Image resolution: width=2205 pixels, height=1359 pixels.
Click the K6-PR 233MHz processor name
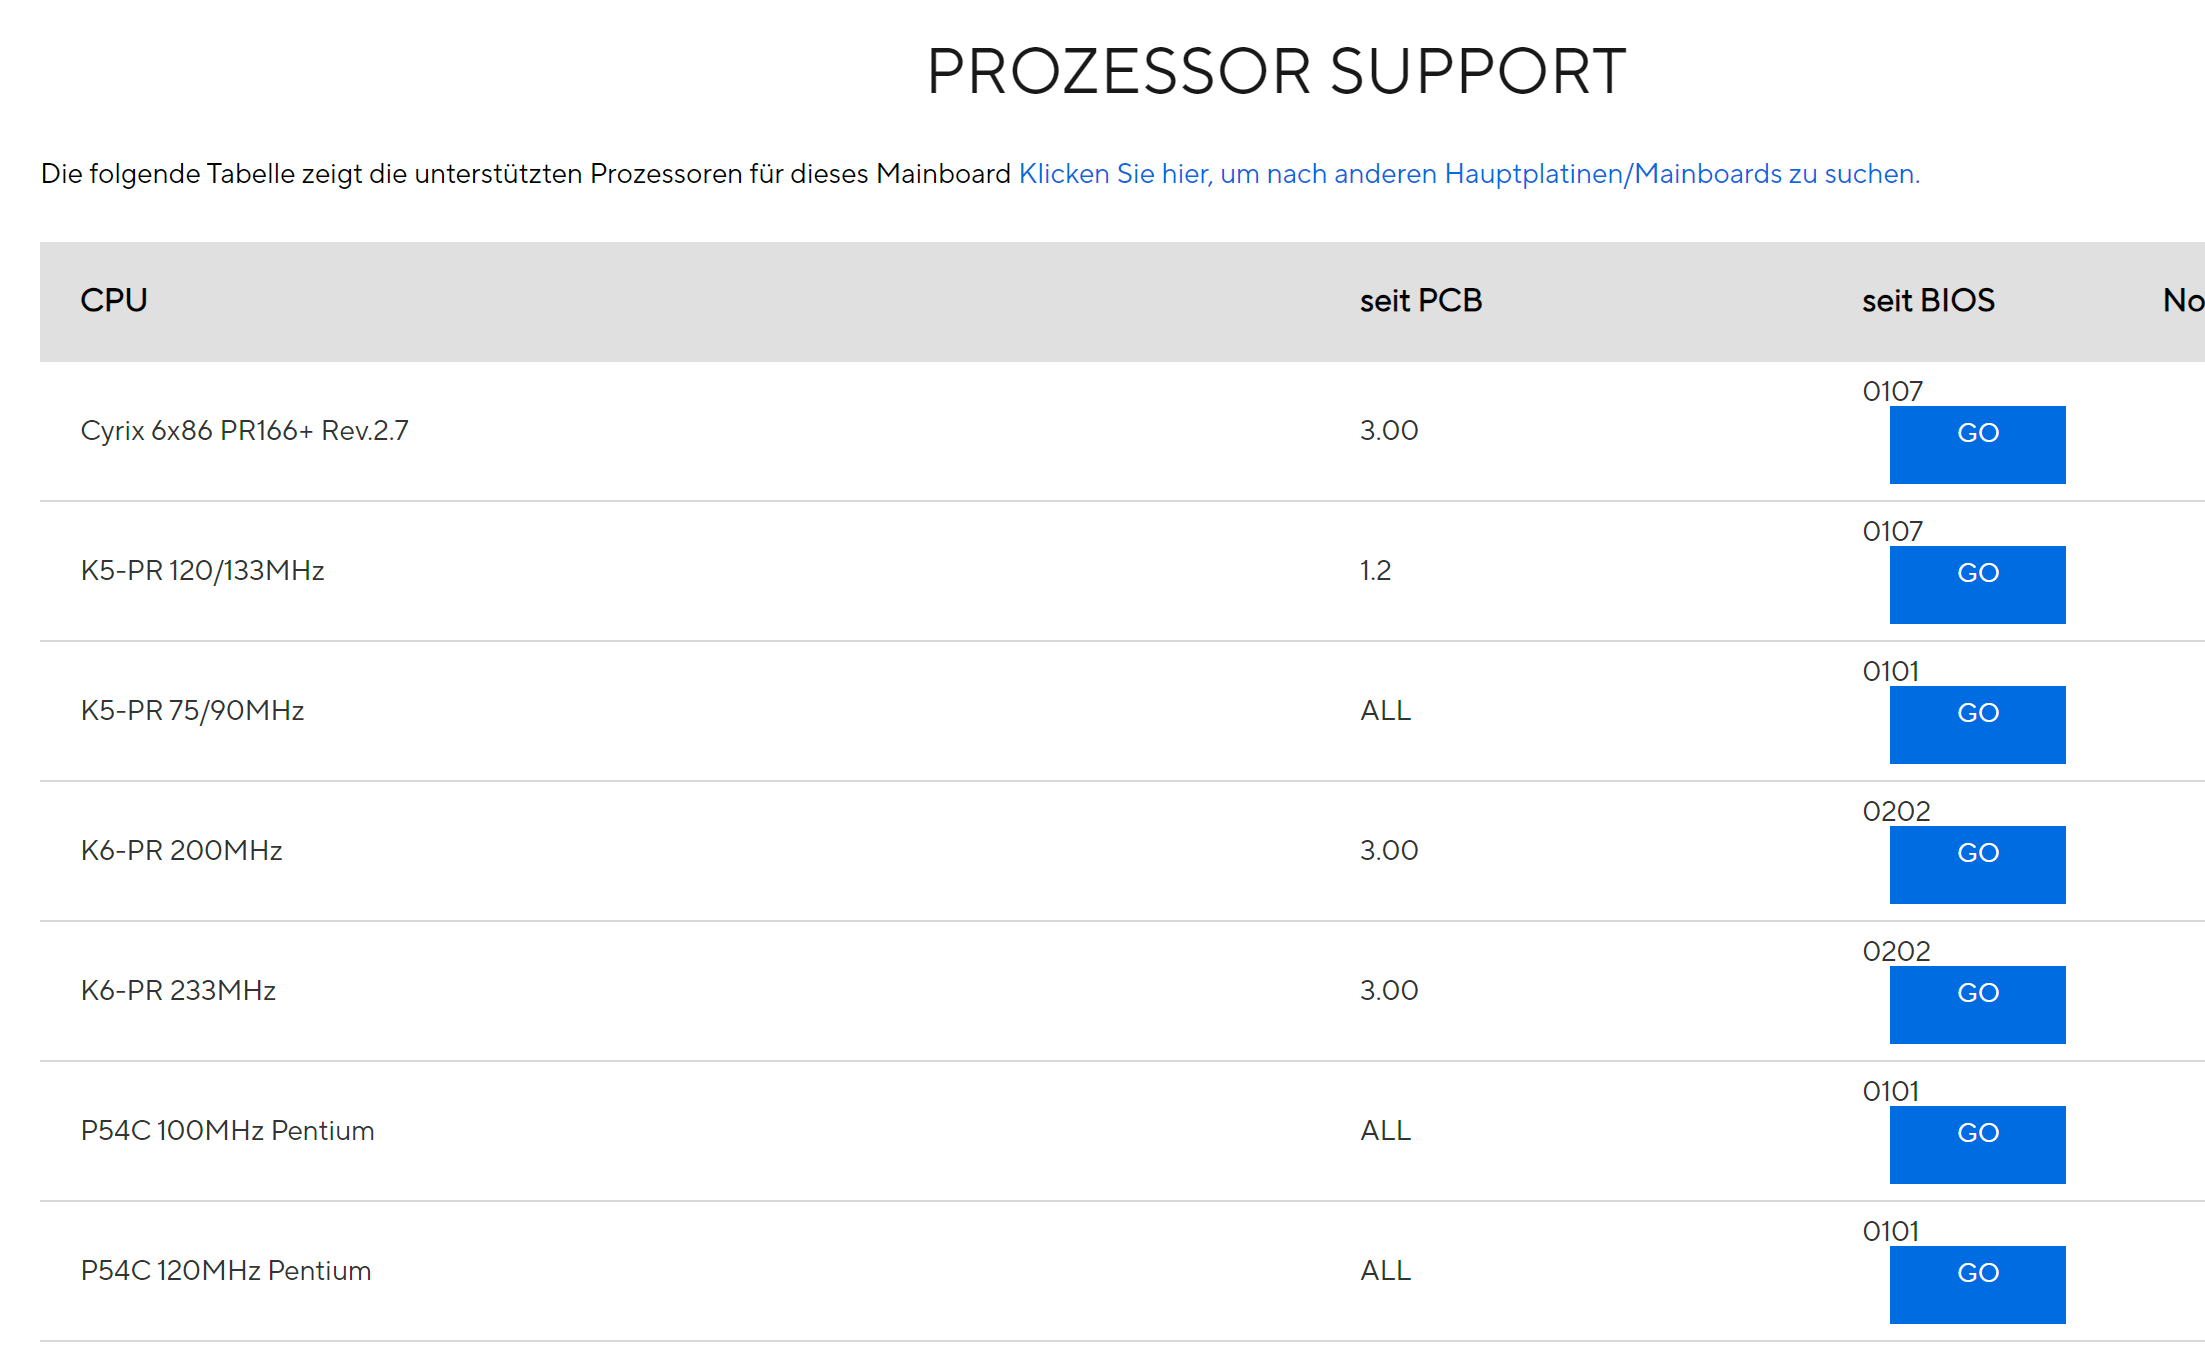pyautogui.click(x=178, y=990)
